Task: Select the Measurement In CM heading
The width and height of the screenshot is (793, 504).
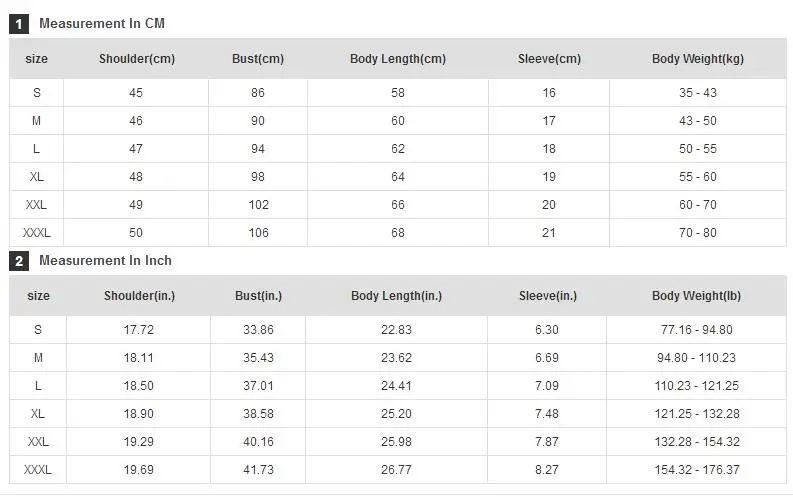Action: click(x=102, y=24)
